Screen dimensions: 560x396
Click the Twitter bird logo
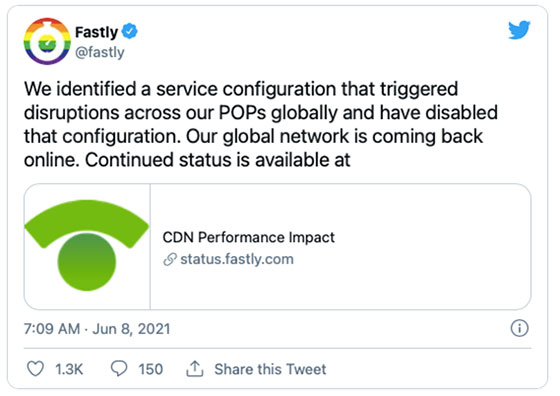point(519,30)
